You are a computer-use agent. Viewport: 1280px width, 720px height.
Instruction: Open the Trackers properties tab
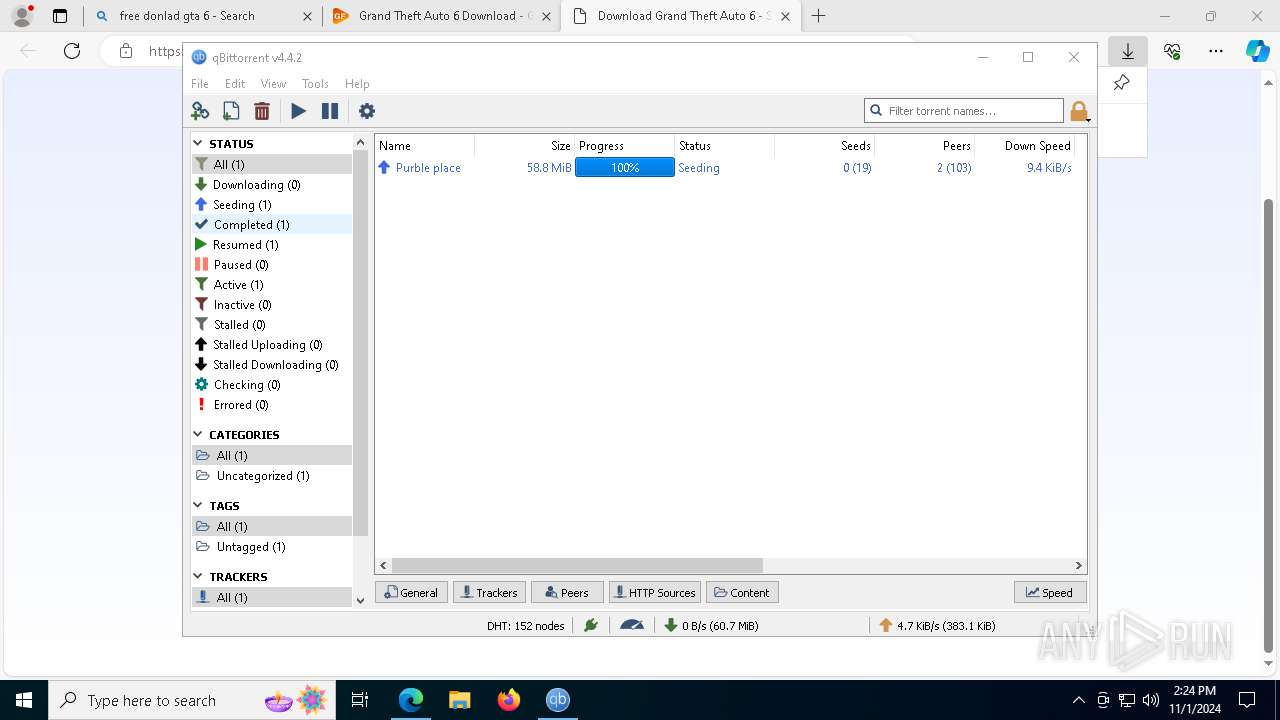click(x=489, y=592)
